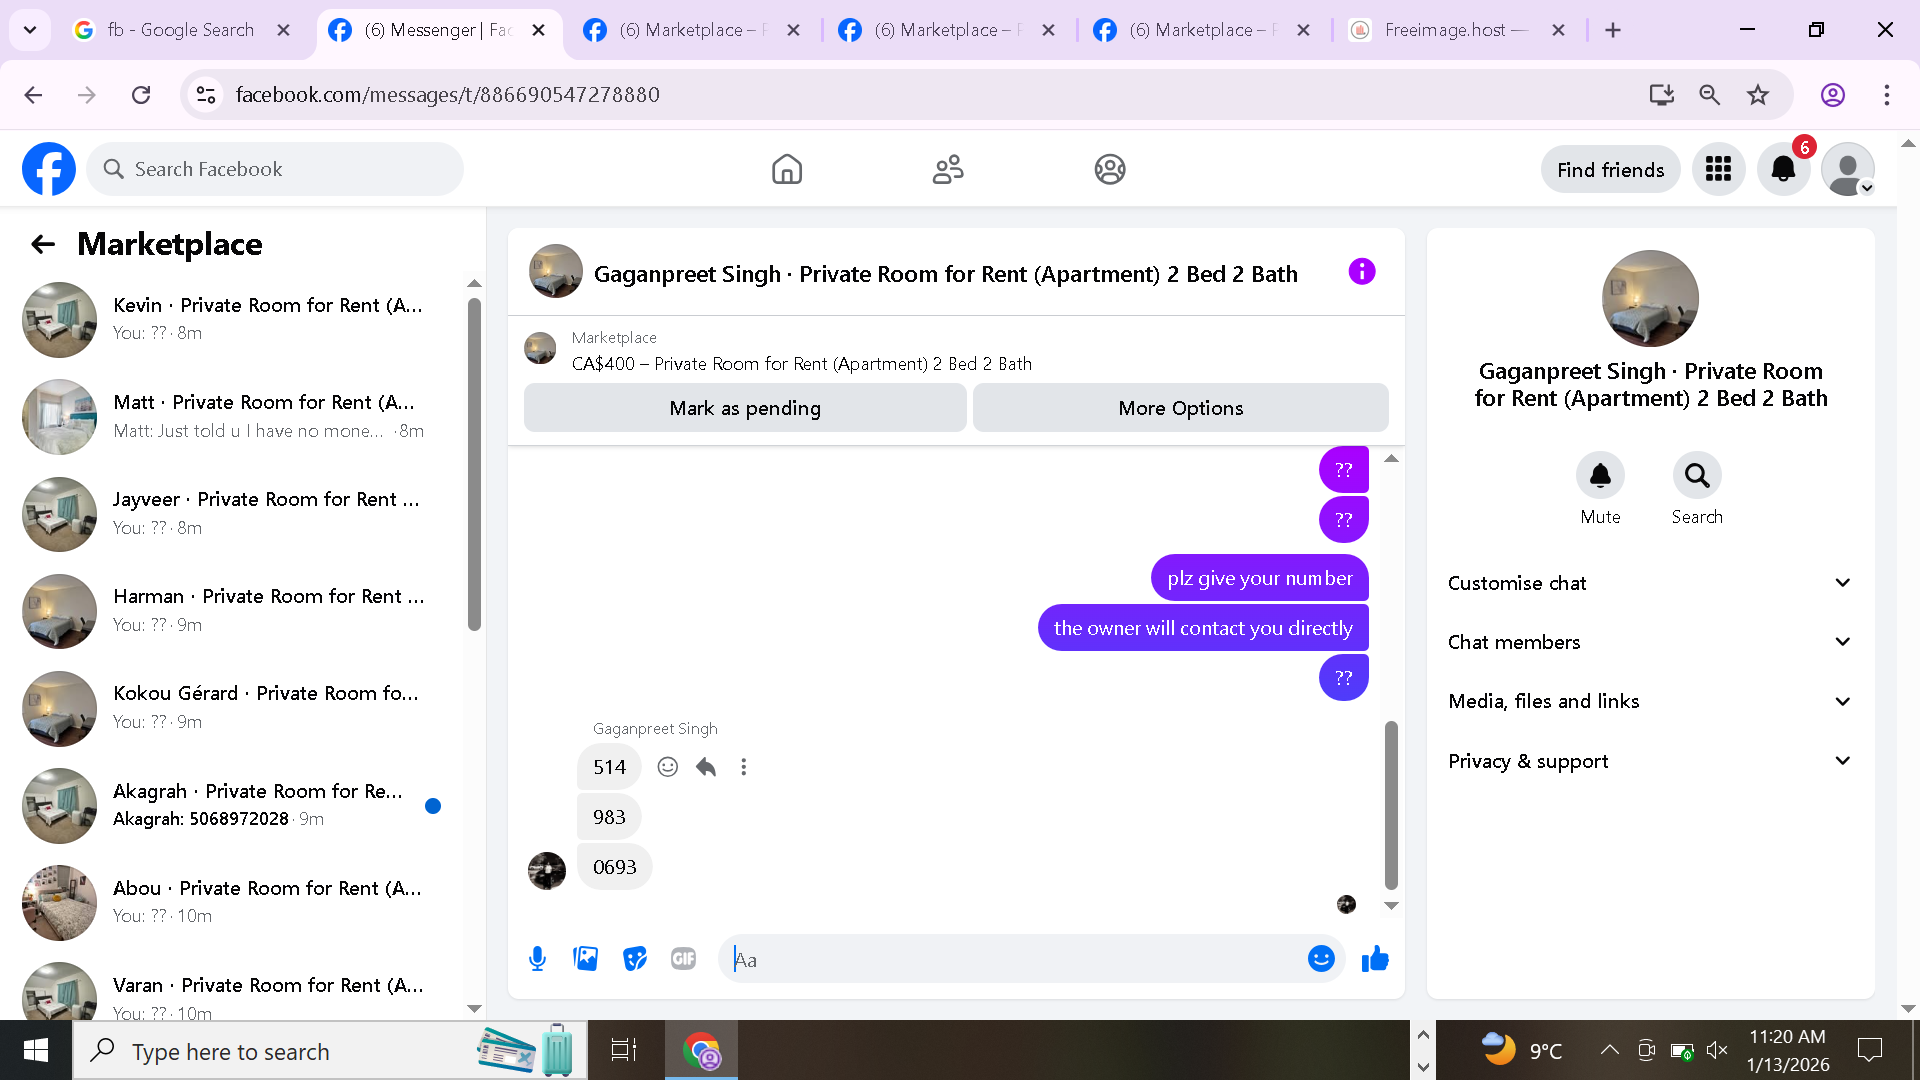The width and height of the screenshot is (1920, 1080).
Task: Open the GIF picker
Action: pyautogui.click(x=683, y=959)
